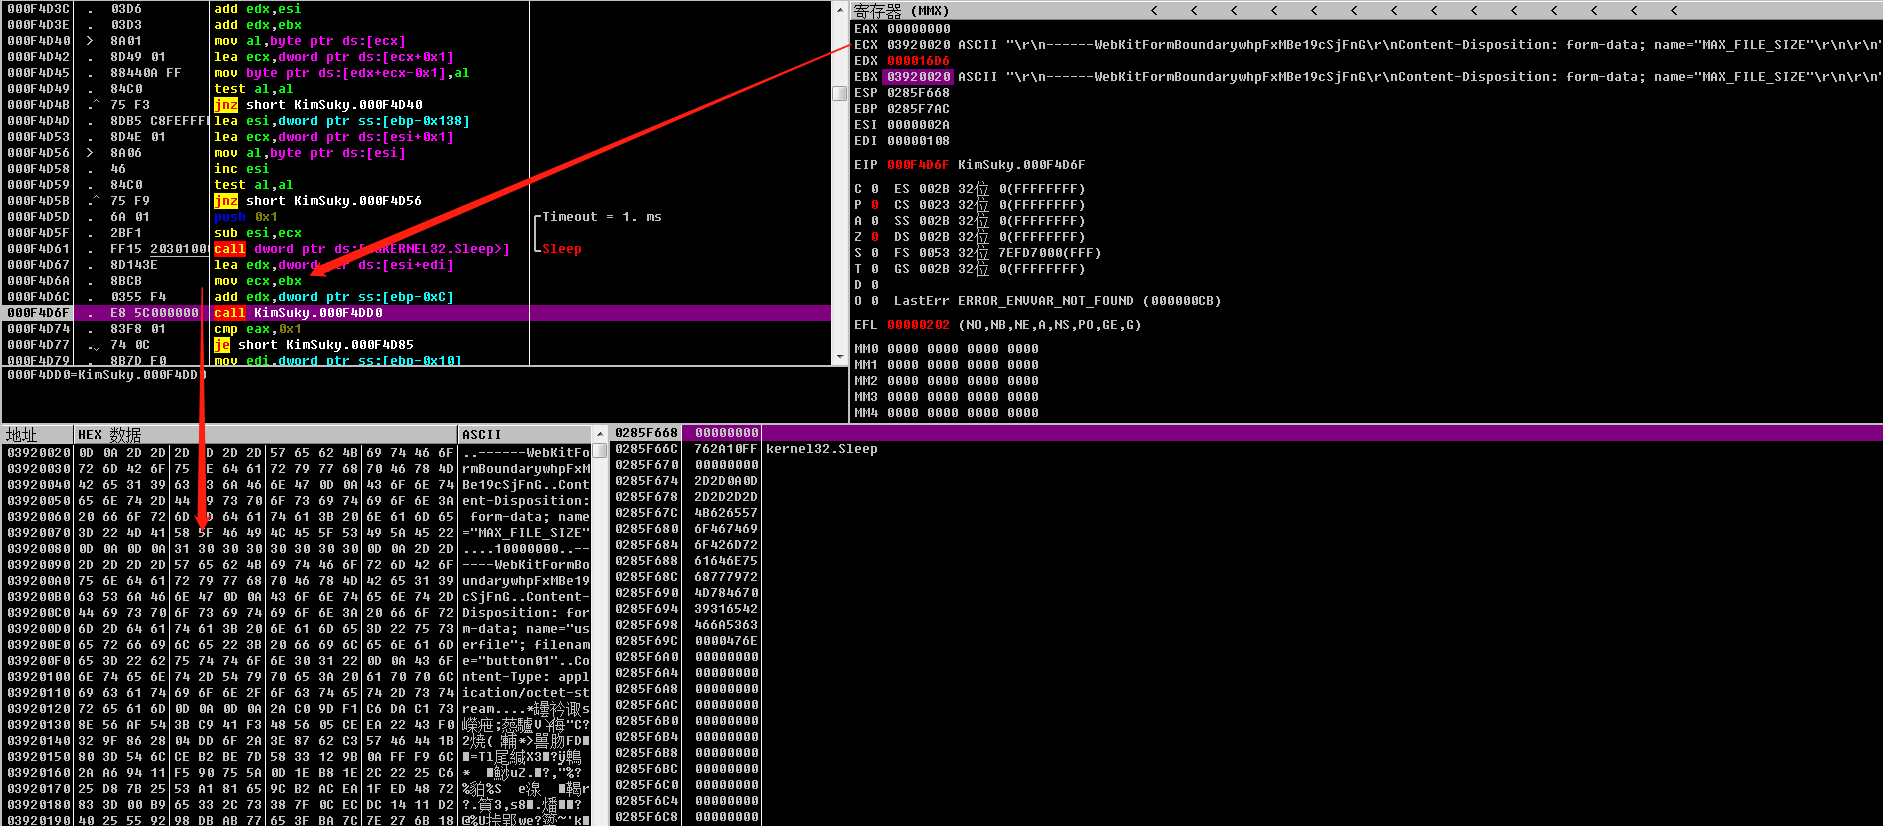The image size is (1883, 826).
Task: Select dump row at address 03920190
Action: point(298,820)
